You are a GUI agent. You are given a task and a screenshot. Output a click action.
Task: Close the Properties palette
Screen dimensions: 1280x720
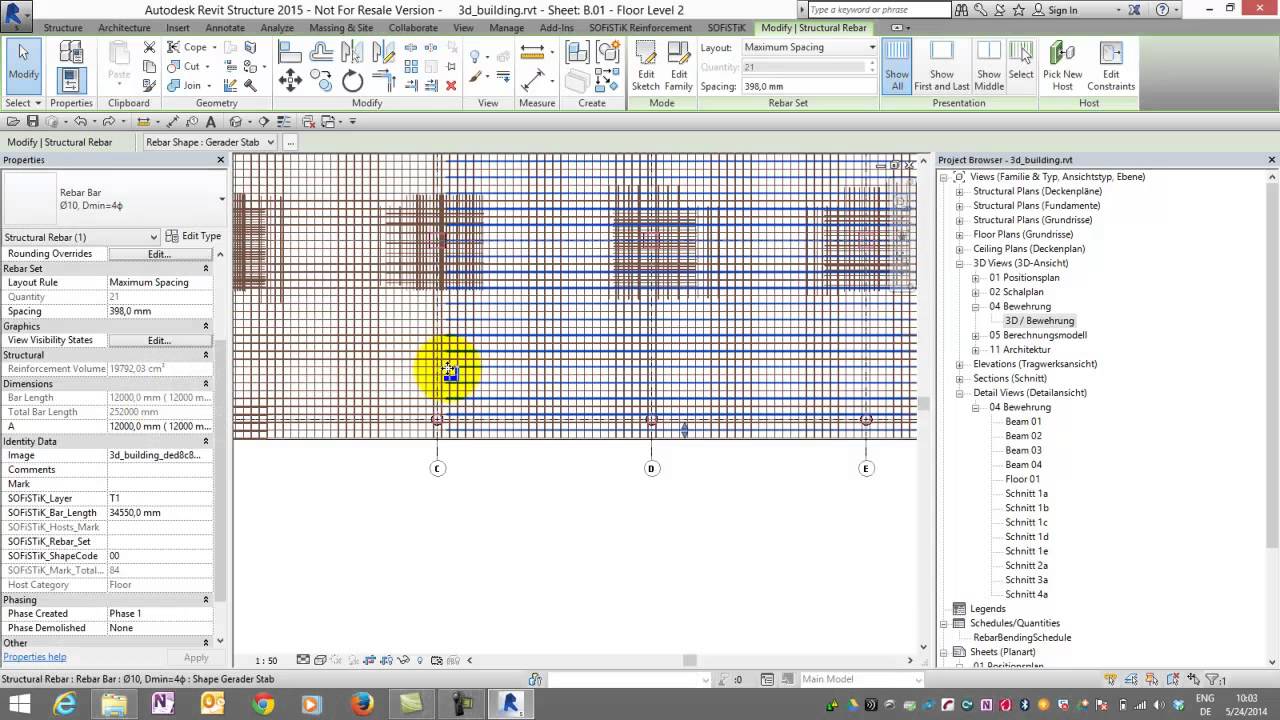pyautogui.click(x=220, y=160)
